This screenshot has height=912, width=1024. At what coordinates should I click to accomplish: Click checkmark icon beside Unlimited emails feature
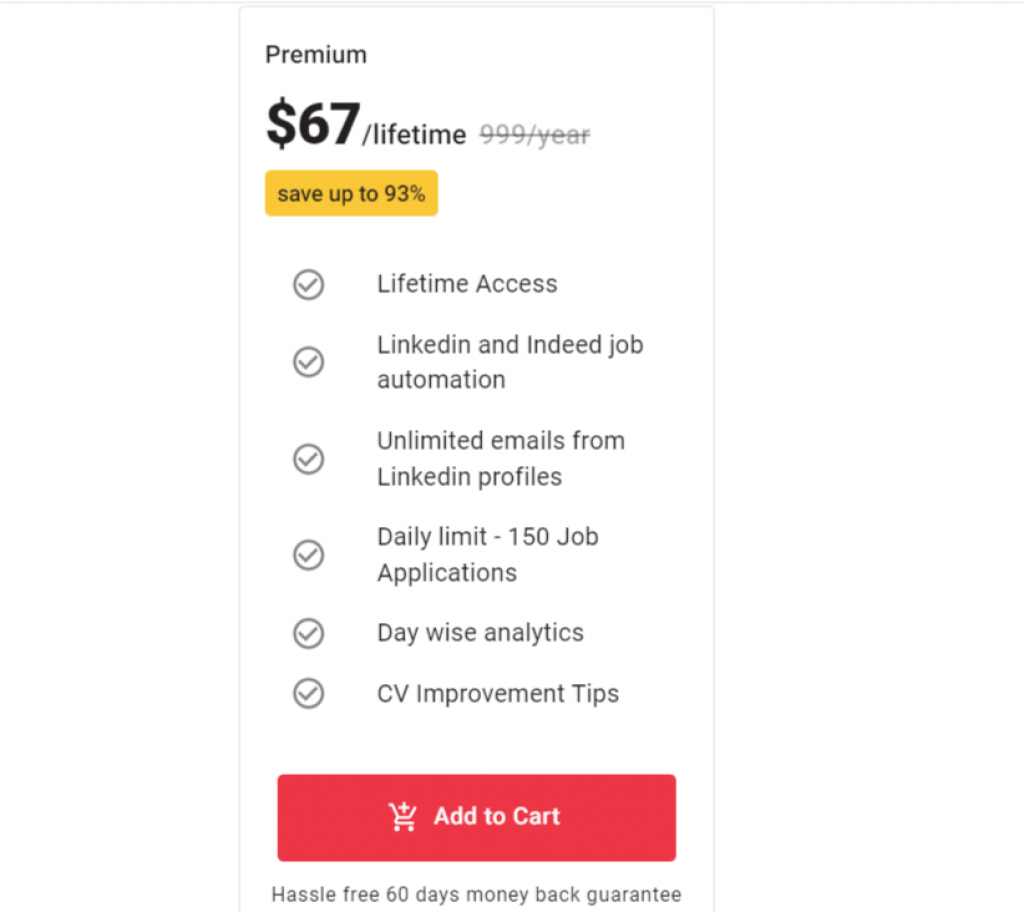[x=308, y=459]
